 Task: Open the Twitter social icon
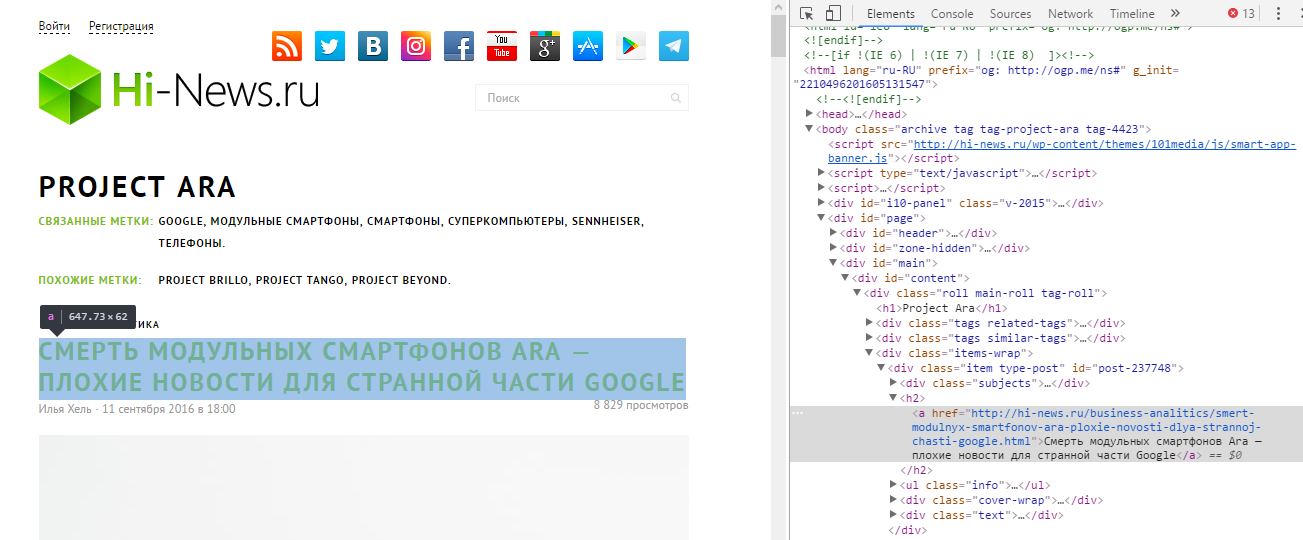tap(330, 46)
